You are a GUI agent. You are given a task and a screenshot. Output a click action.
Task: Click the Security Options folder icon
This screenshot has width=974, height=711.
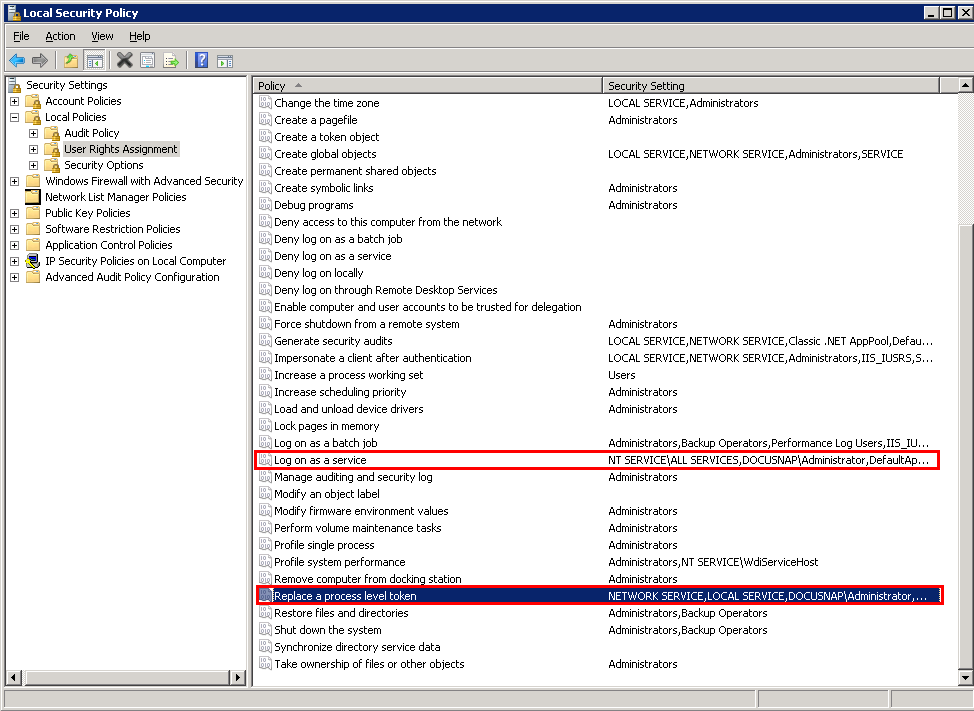click(x=53, y=165)
